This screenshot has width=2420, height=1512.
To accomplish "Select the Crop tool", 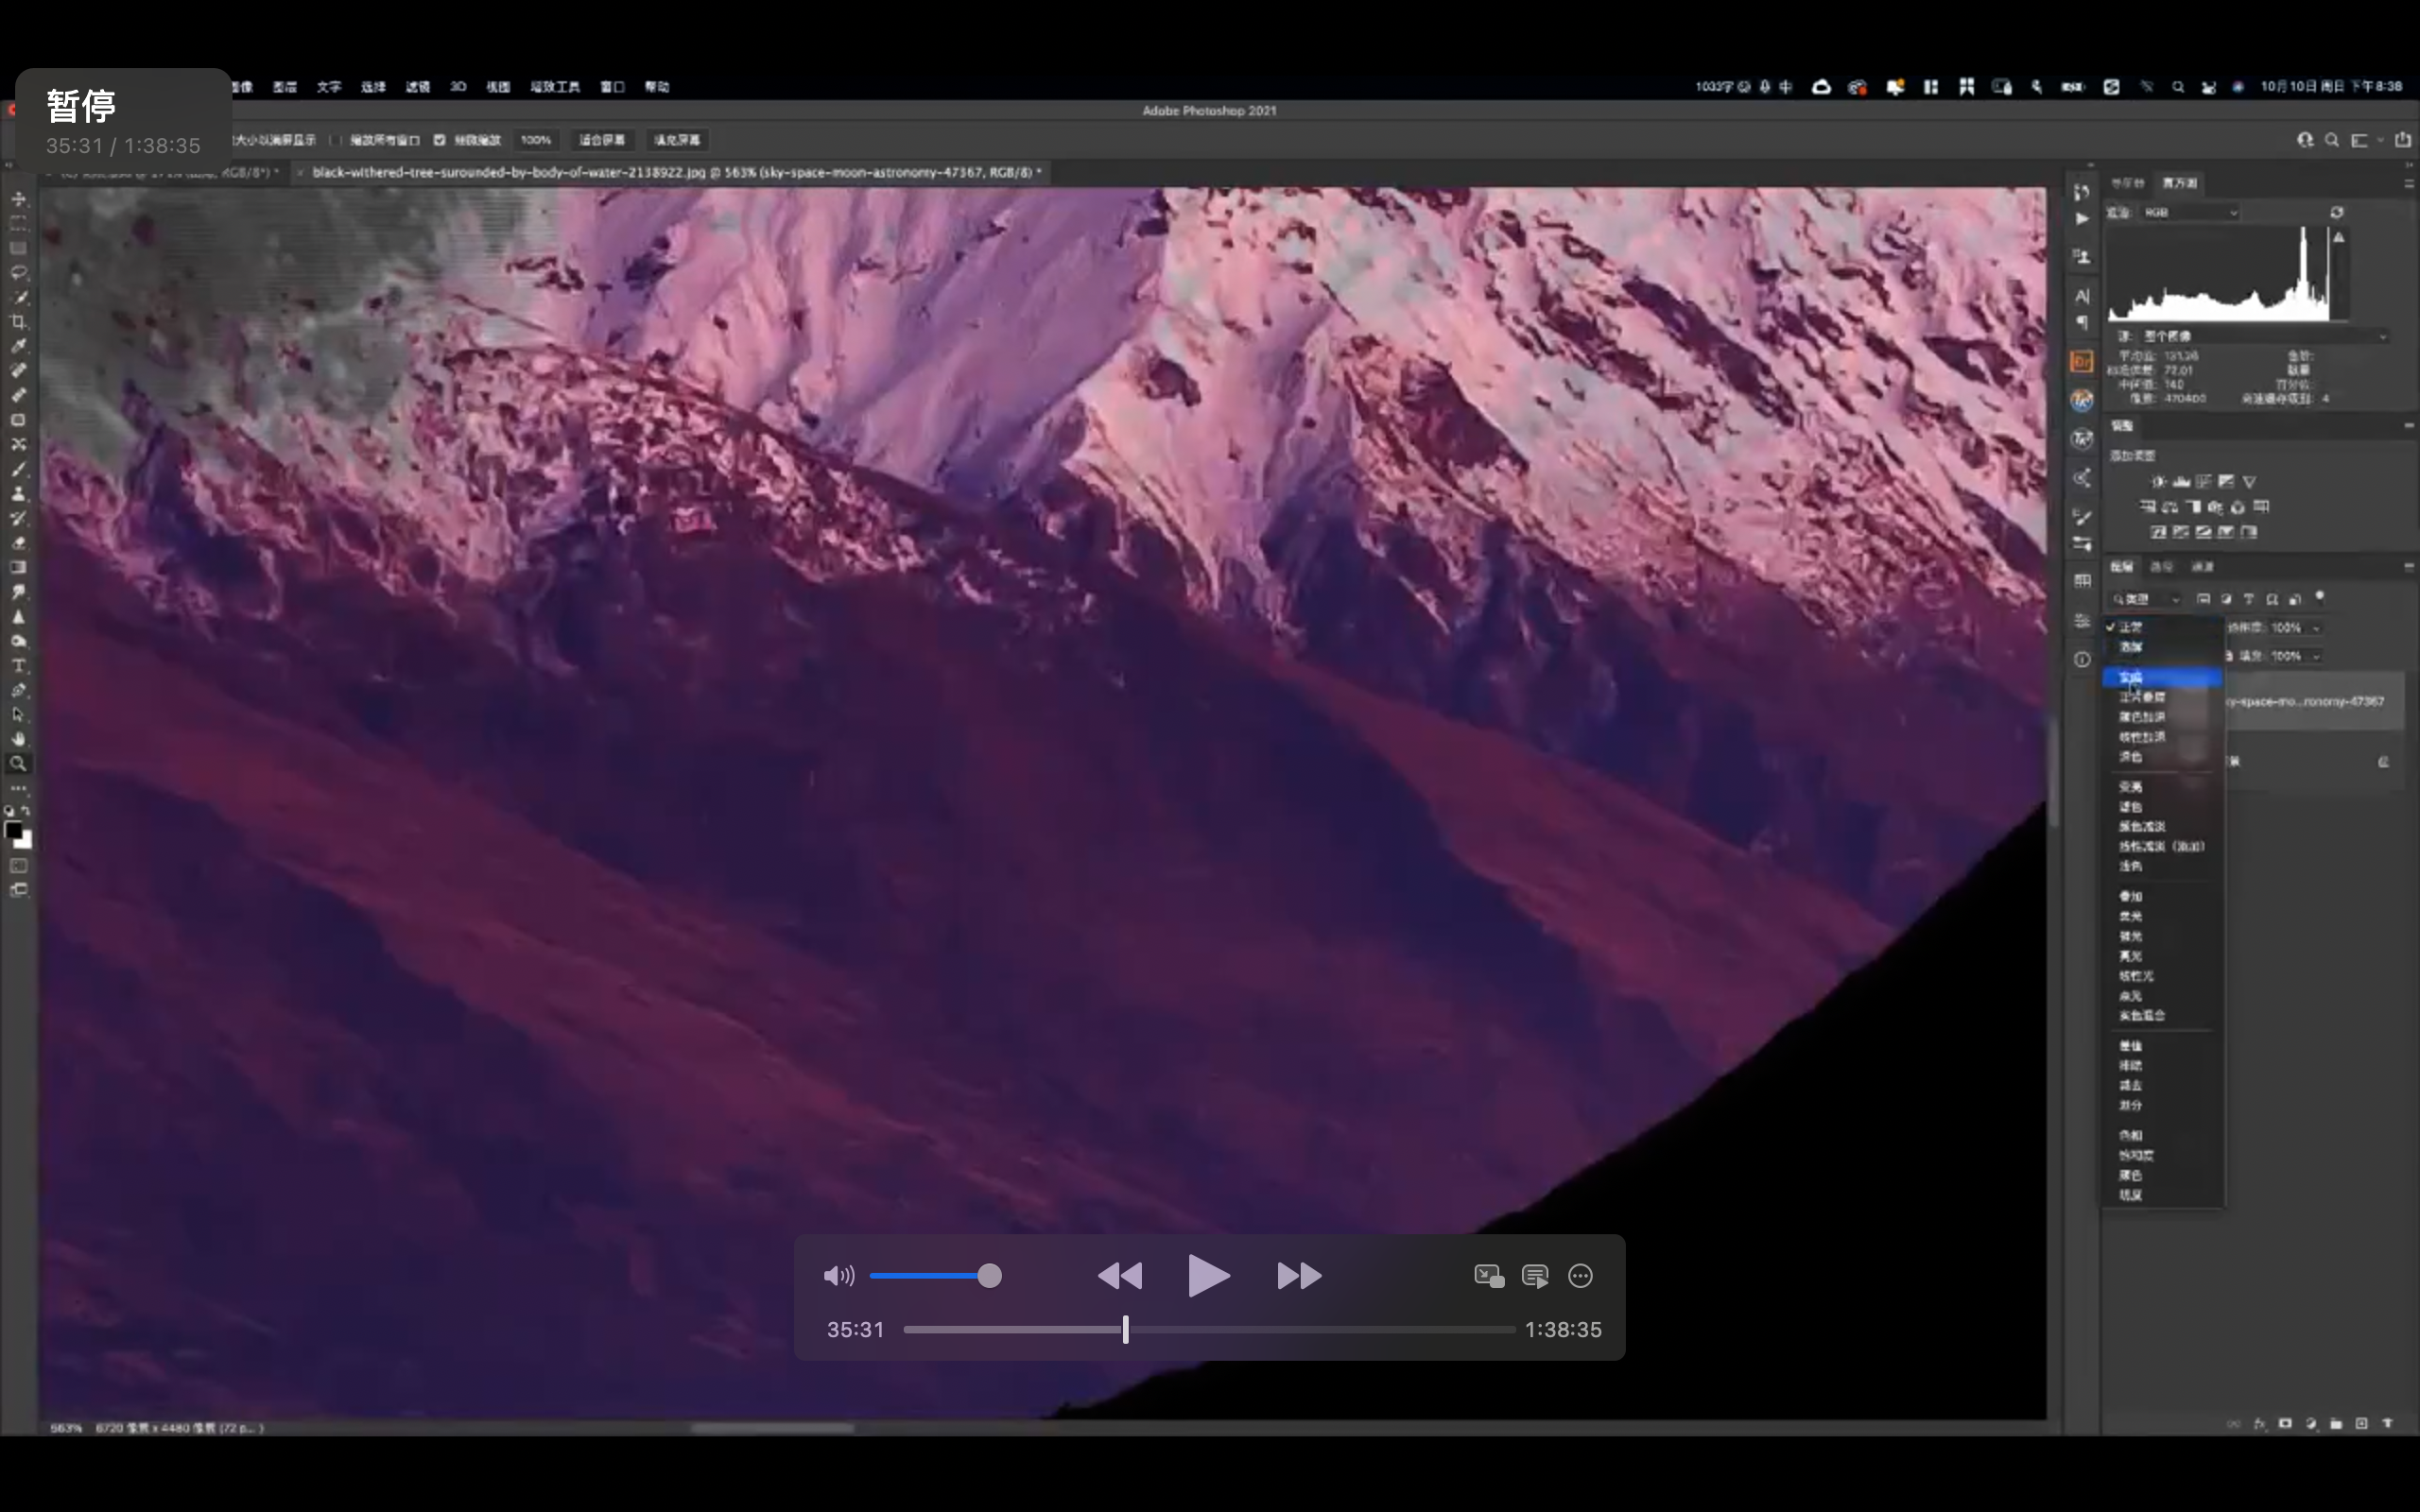I will click(x=18, y=321).
